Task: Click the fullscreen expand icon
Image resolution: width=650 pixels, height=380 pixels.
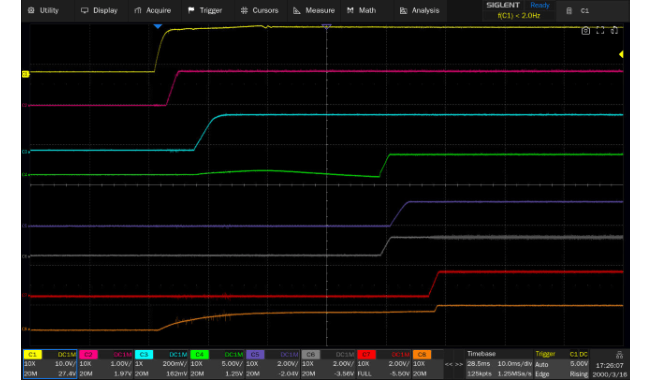Action: [x=600, y=31]
